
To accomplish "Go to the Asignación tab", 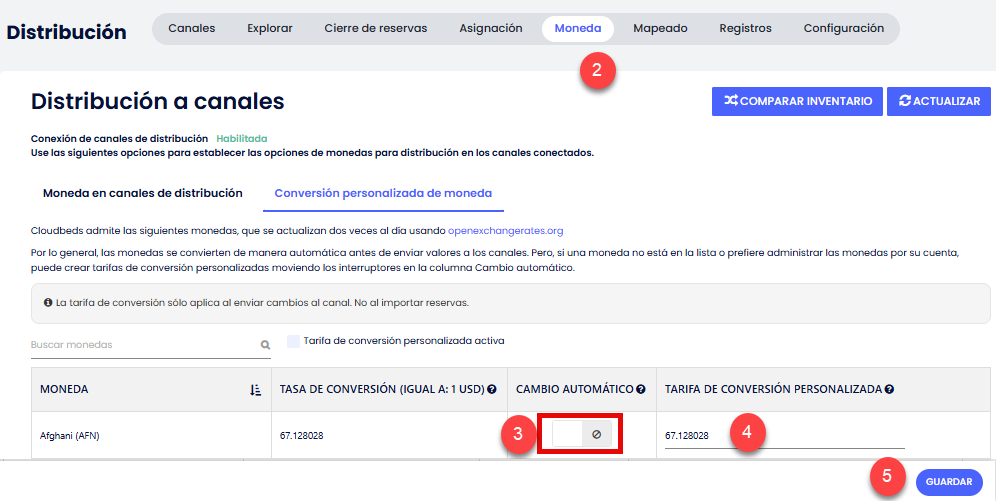I will click(491, 29).
